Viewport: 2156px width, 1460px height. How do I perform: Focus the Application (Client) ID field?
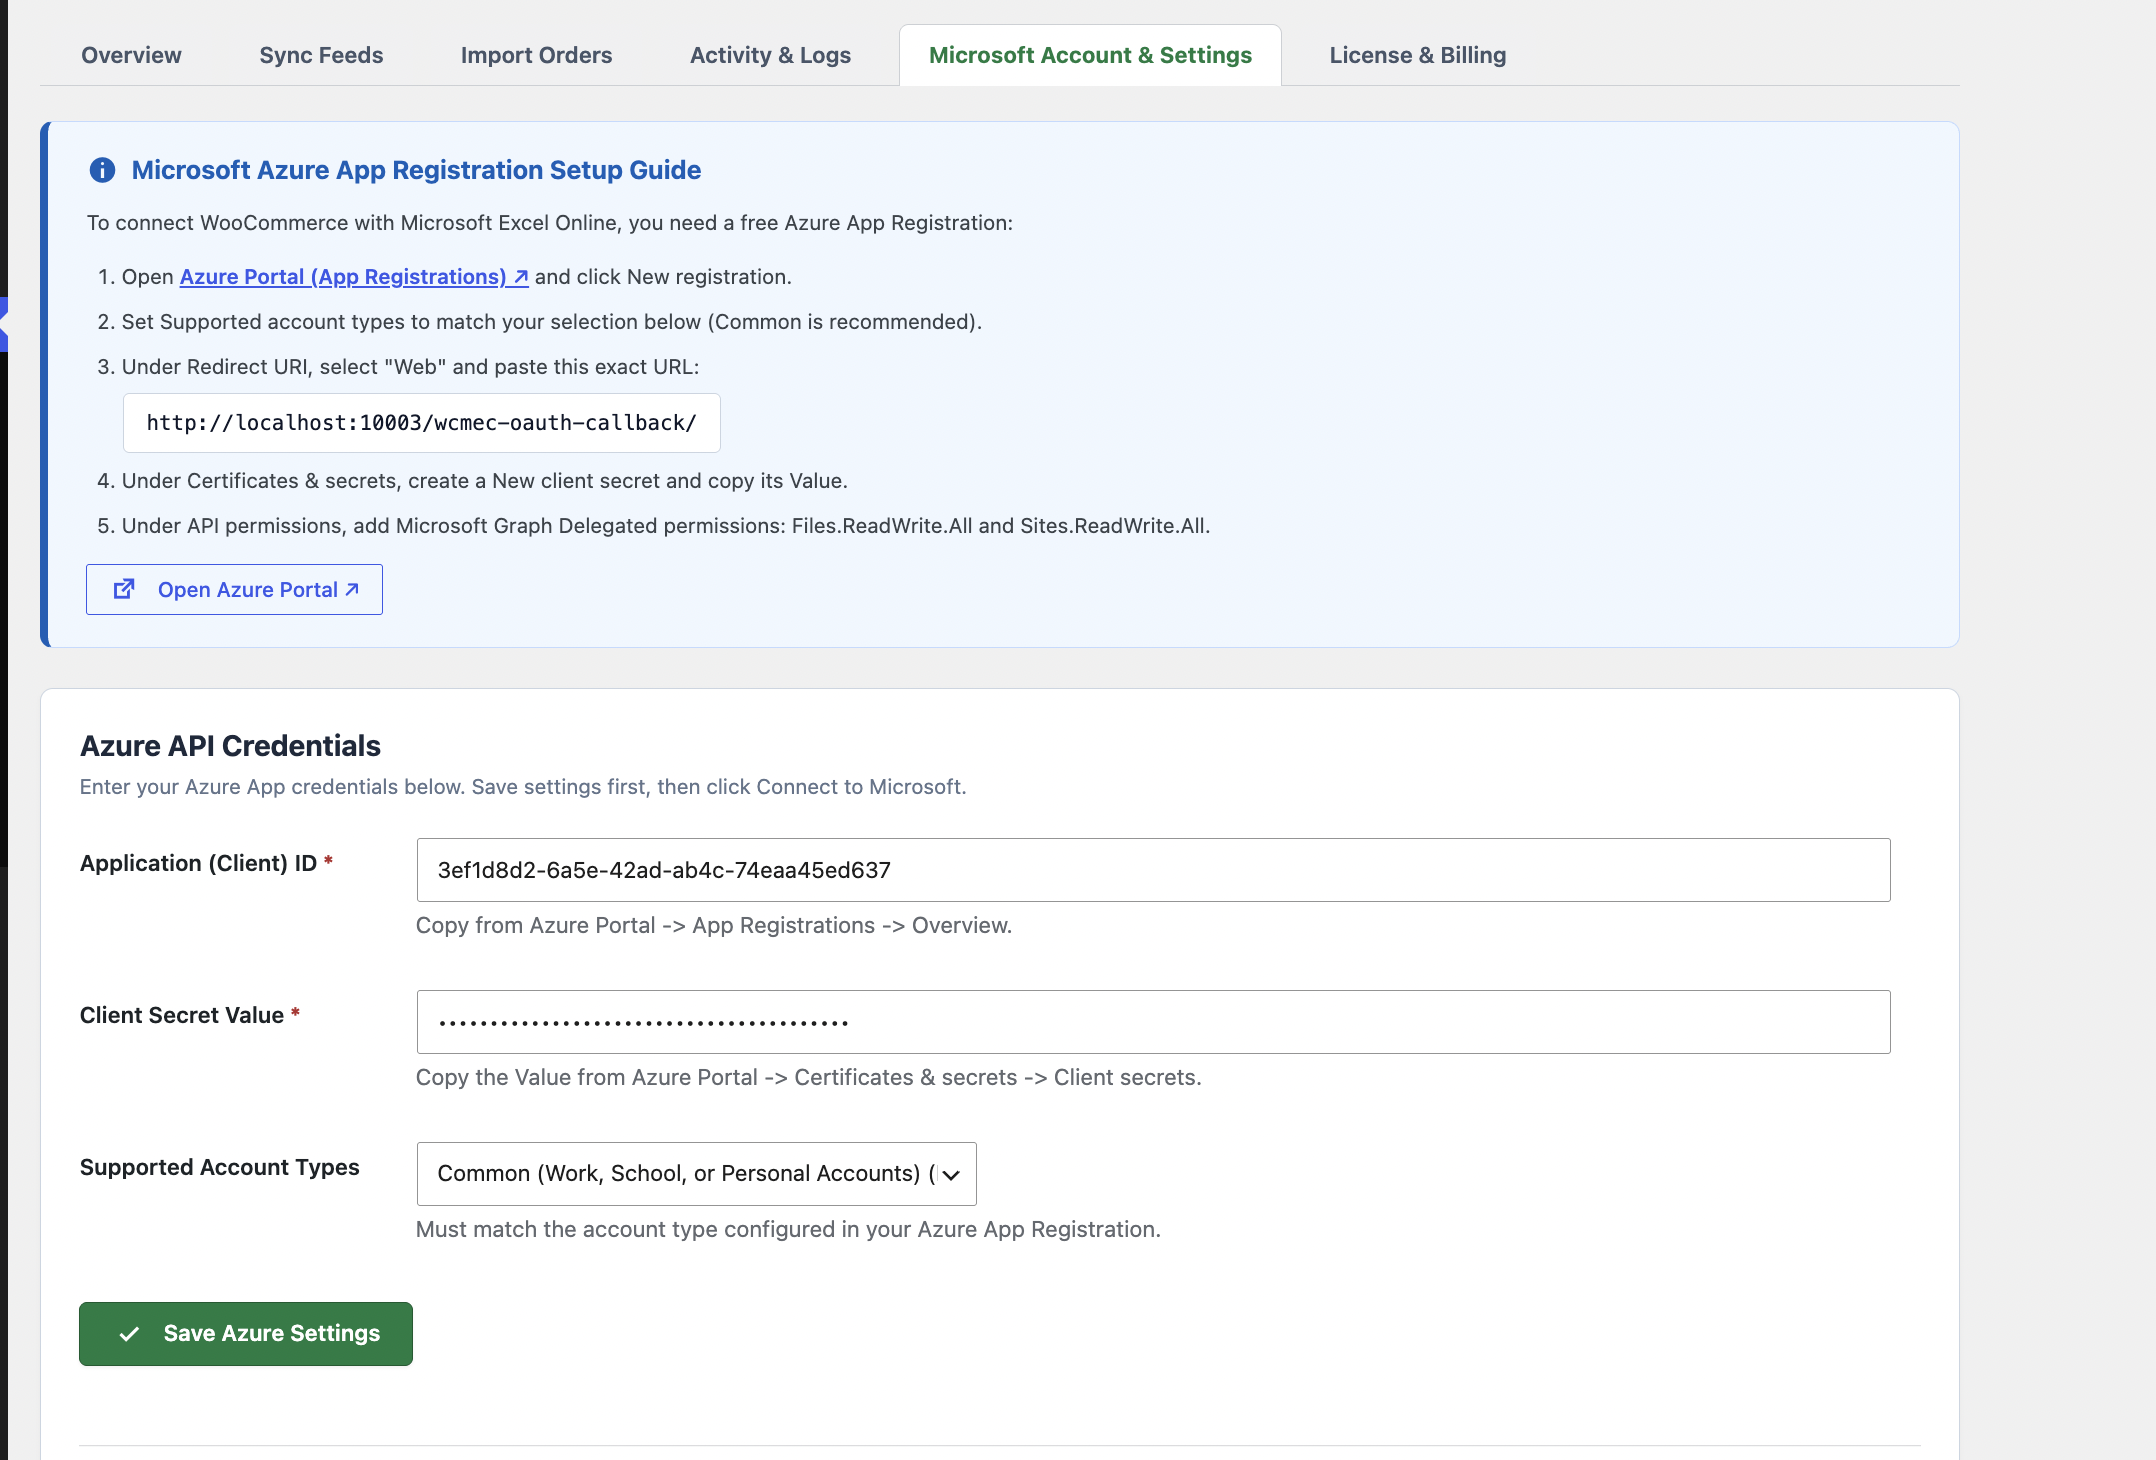(1153, 870)
